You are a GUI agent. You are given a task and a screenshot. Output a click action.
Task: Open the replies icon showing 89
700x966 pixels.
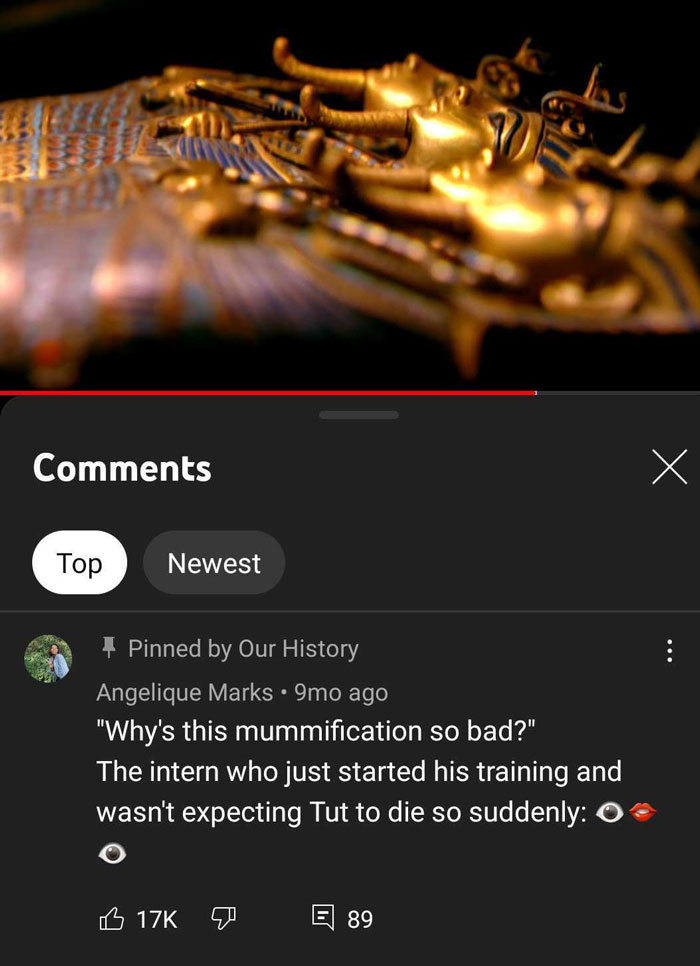point(323,917)
